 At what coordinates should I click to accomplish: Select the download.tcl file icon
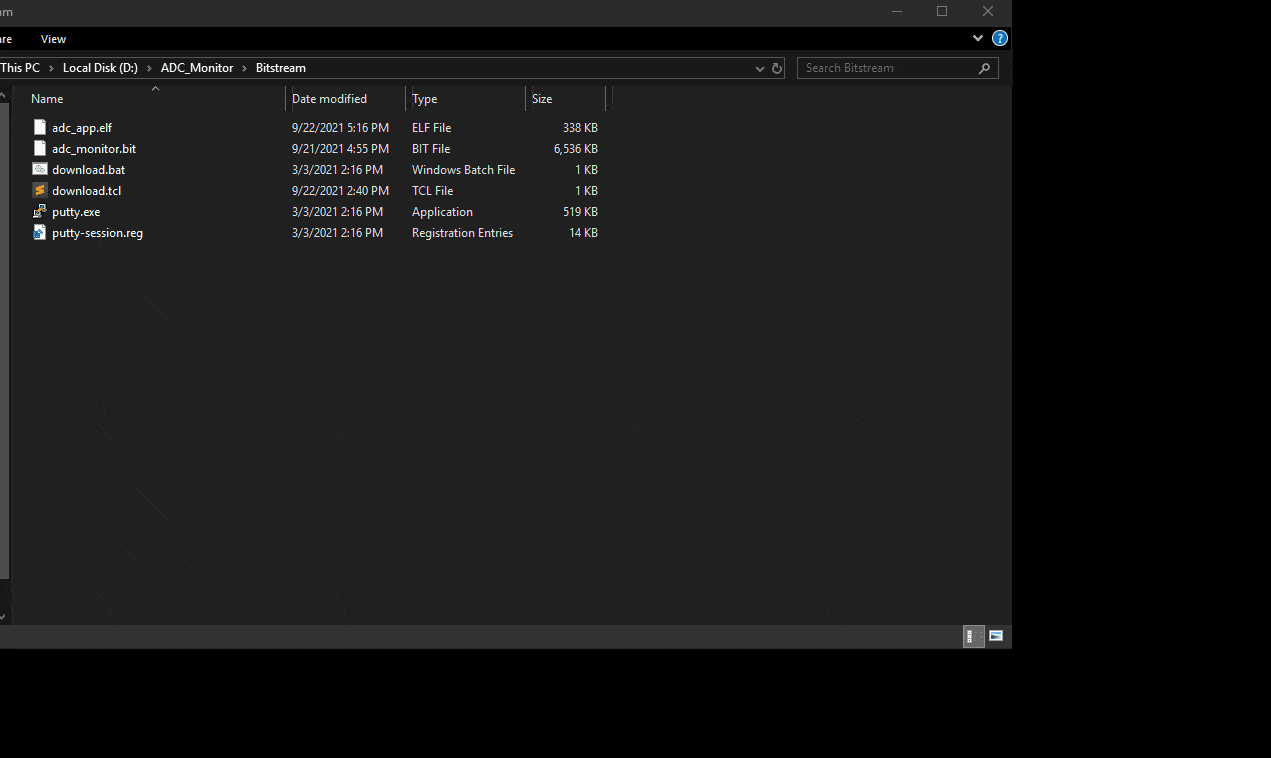point(40,191)
